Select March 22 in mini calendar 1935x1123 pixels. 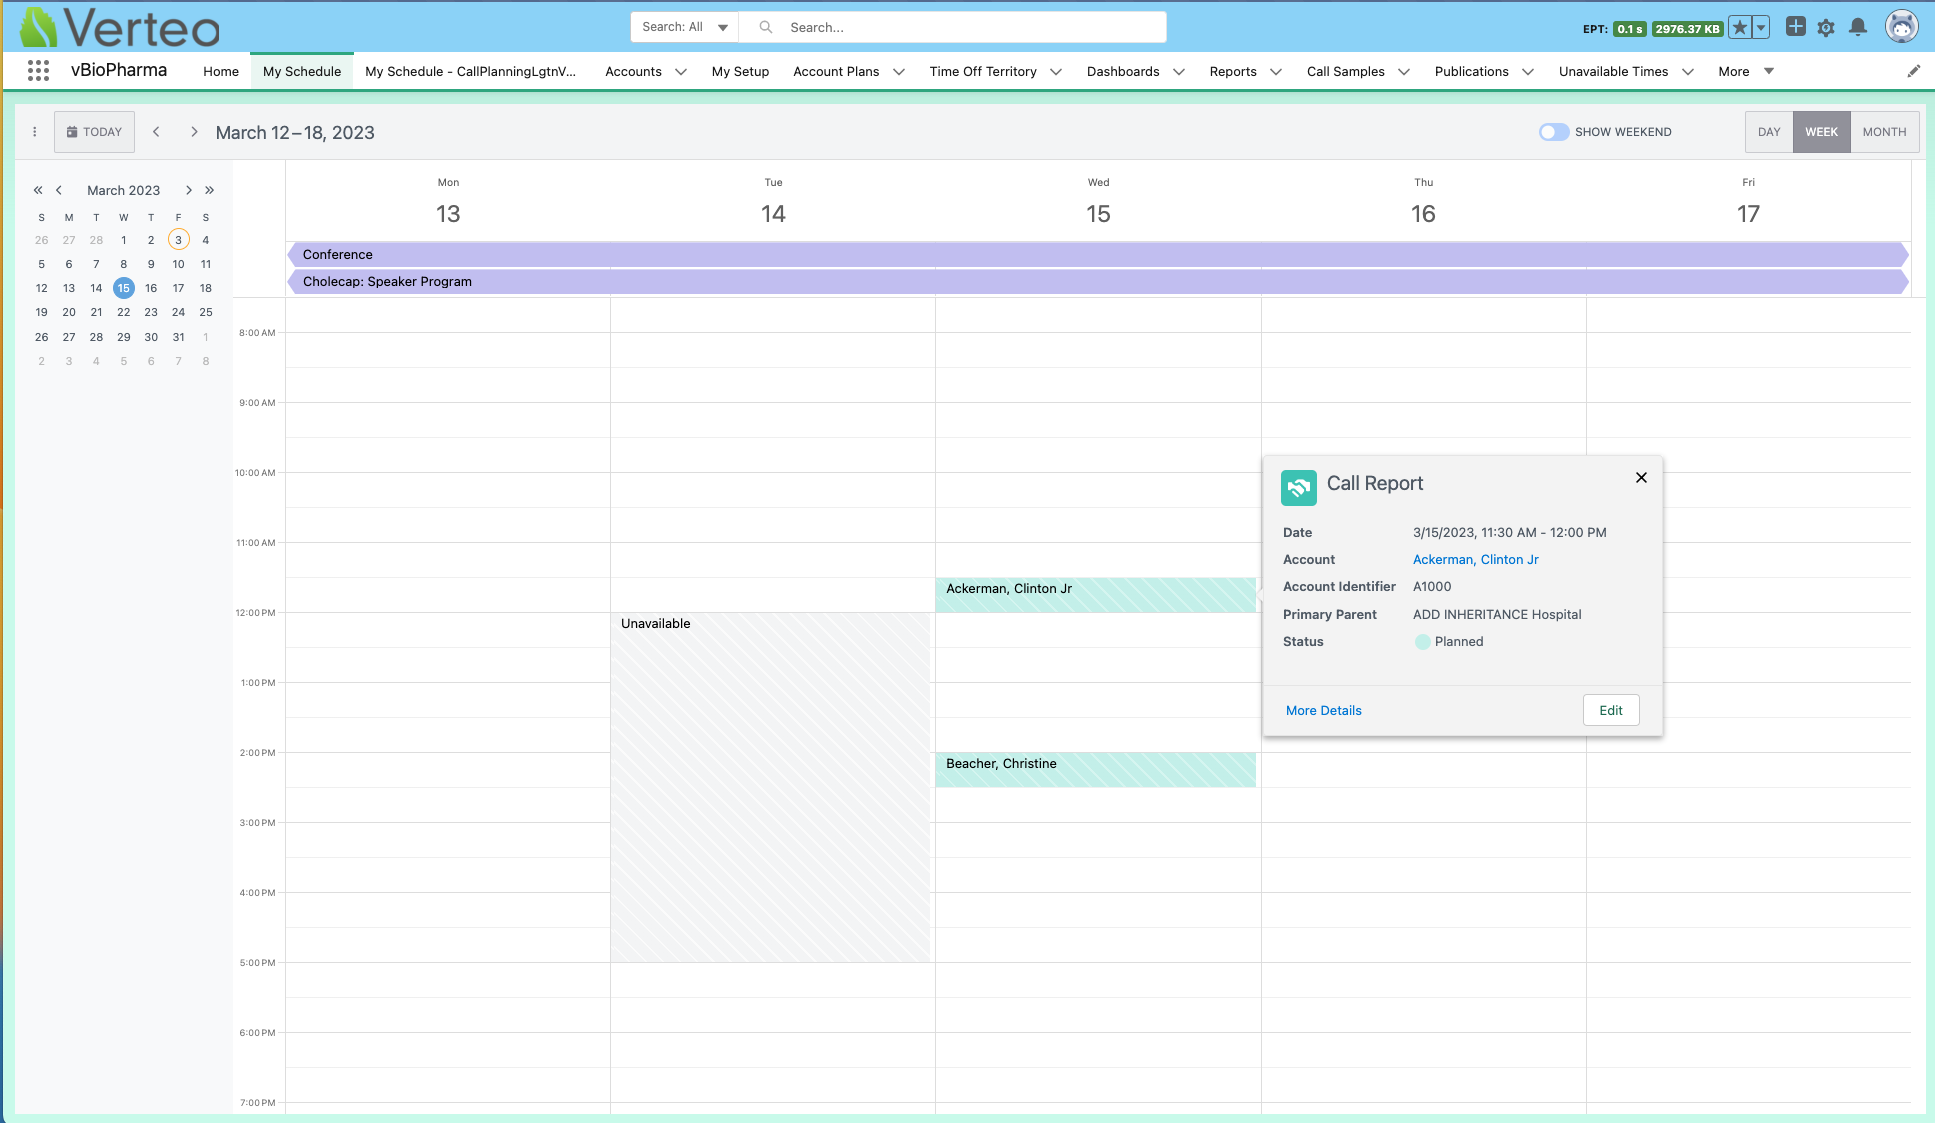123,312
